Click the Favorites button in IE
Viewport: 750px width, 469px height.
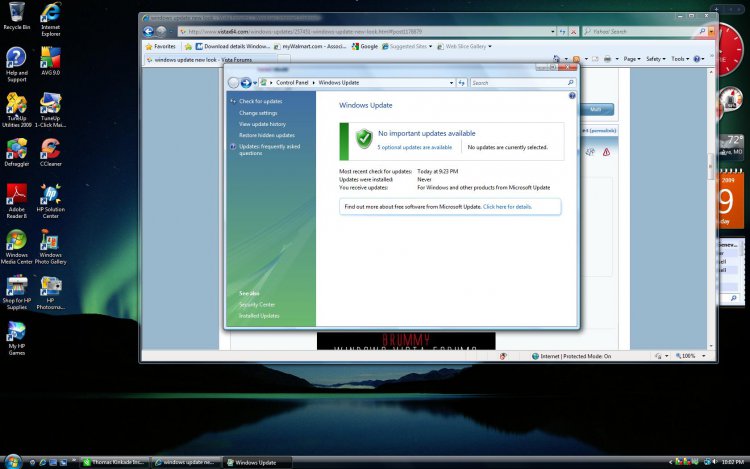tap(161, 46)
